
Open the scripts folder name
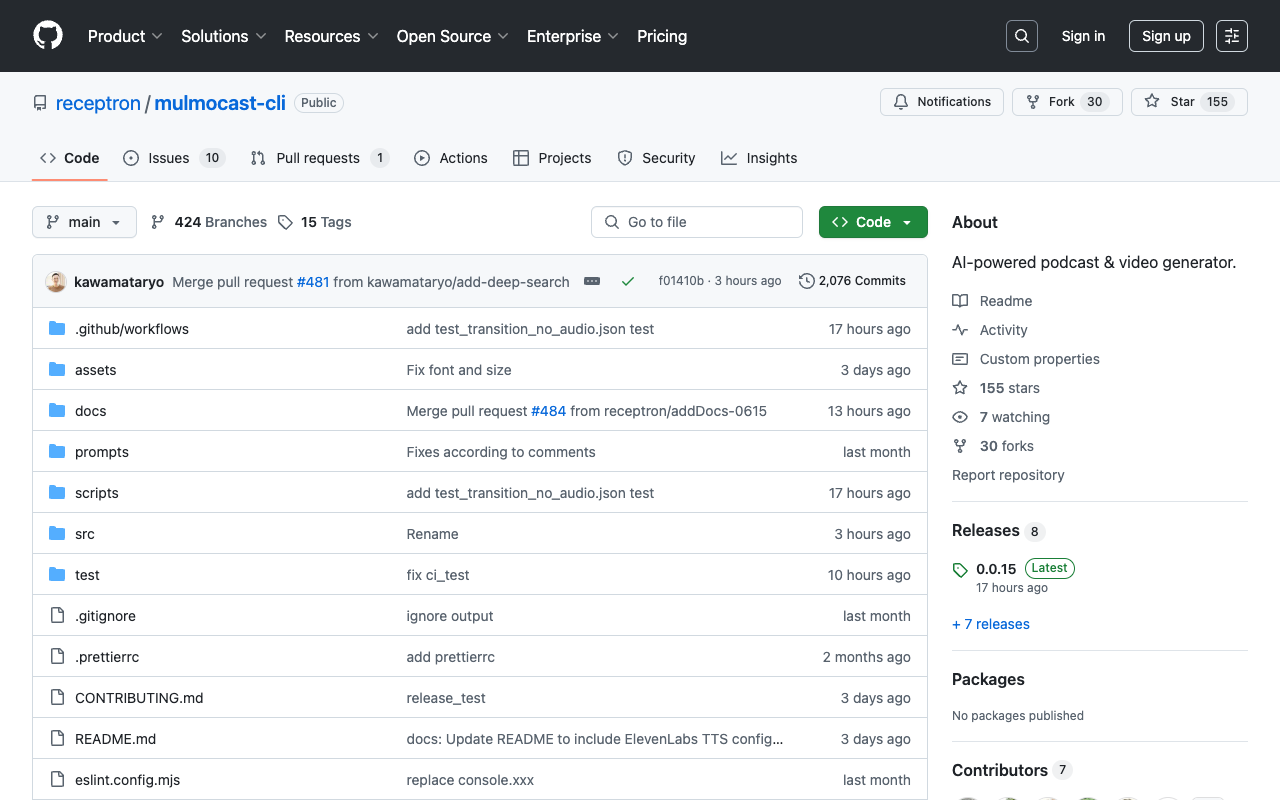[x=97, y=493]
